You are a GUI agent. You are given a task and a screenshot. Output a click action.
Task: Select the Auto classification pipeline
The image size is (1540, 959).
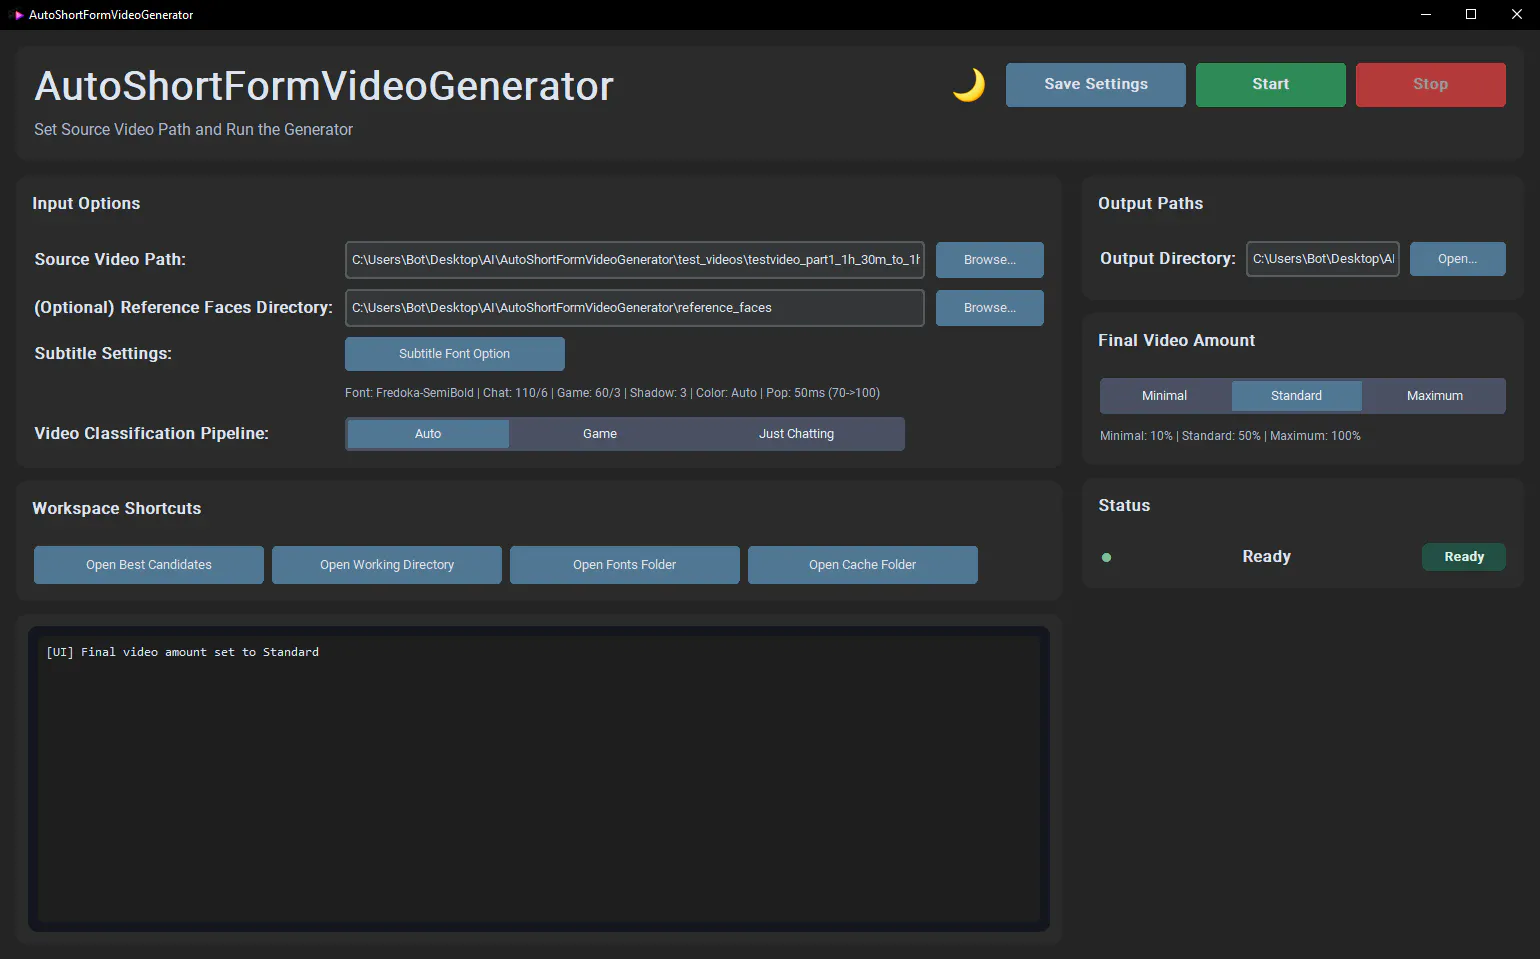[428, 434]
